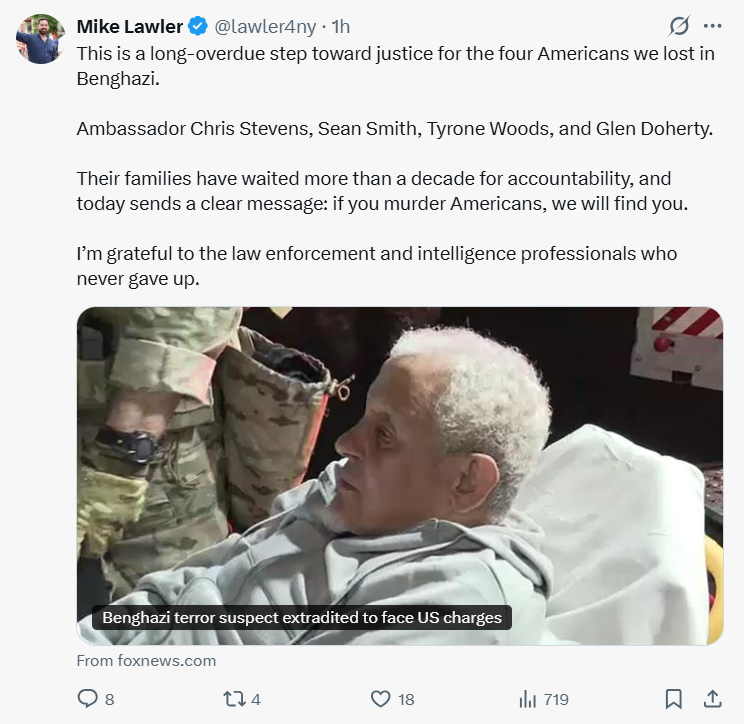Click the reply count 8
The height and width of the screenshot is (724, 744).
point(109,699)
